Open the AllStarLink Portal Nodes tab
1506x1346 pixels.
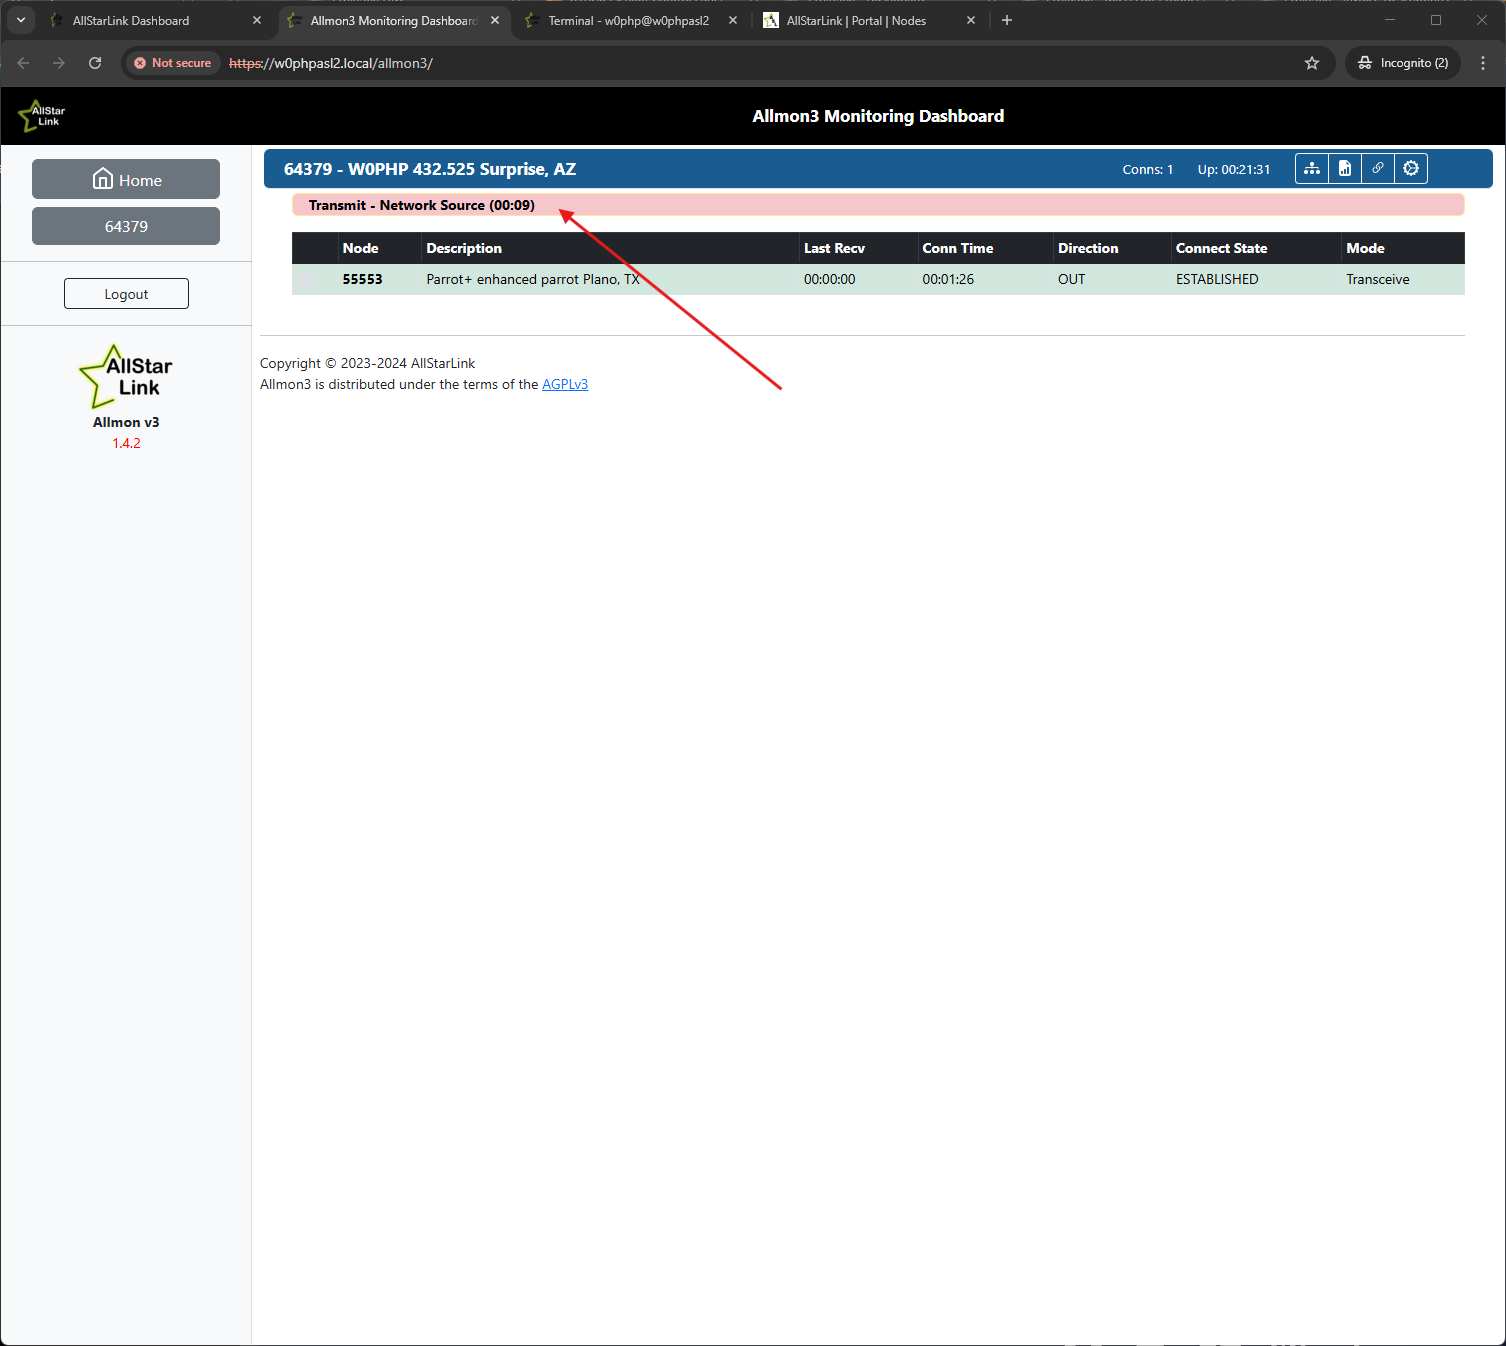click(856, 21)
